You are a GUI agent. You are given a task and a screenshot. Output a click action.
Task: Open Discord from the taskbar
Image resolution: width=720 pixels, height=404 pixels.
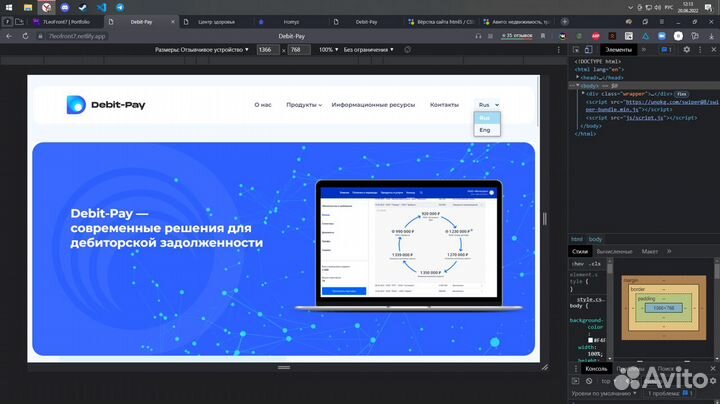pyautogui.click(x=65, y=7)
